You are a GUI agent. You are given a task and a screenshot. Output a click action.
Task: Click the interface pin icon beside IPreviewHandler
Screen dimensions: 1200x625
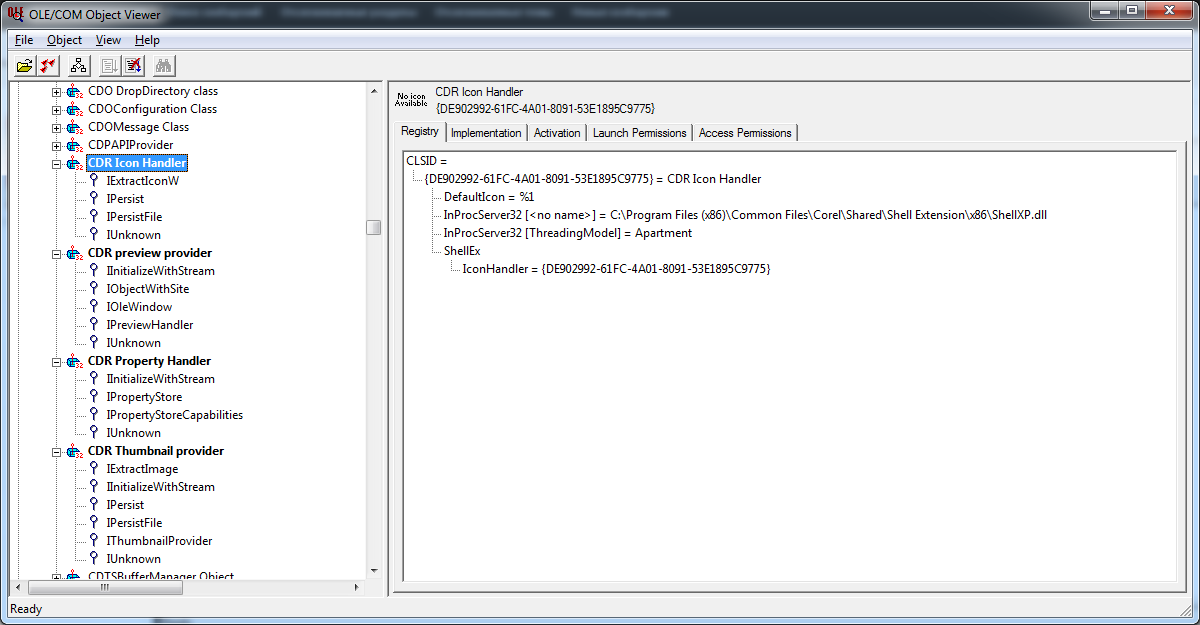coord(94,325)
